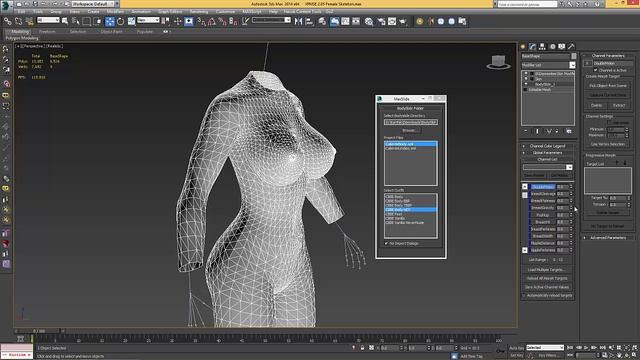Click the Configure Modifier Sets icon
The width and height of the screenshot is (640, 360).
click(x=569, y=131)
